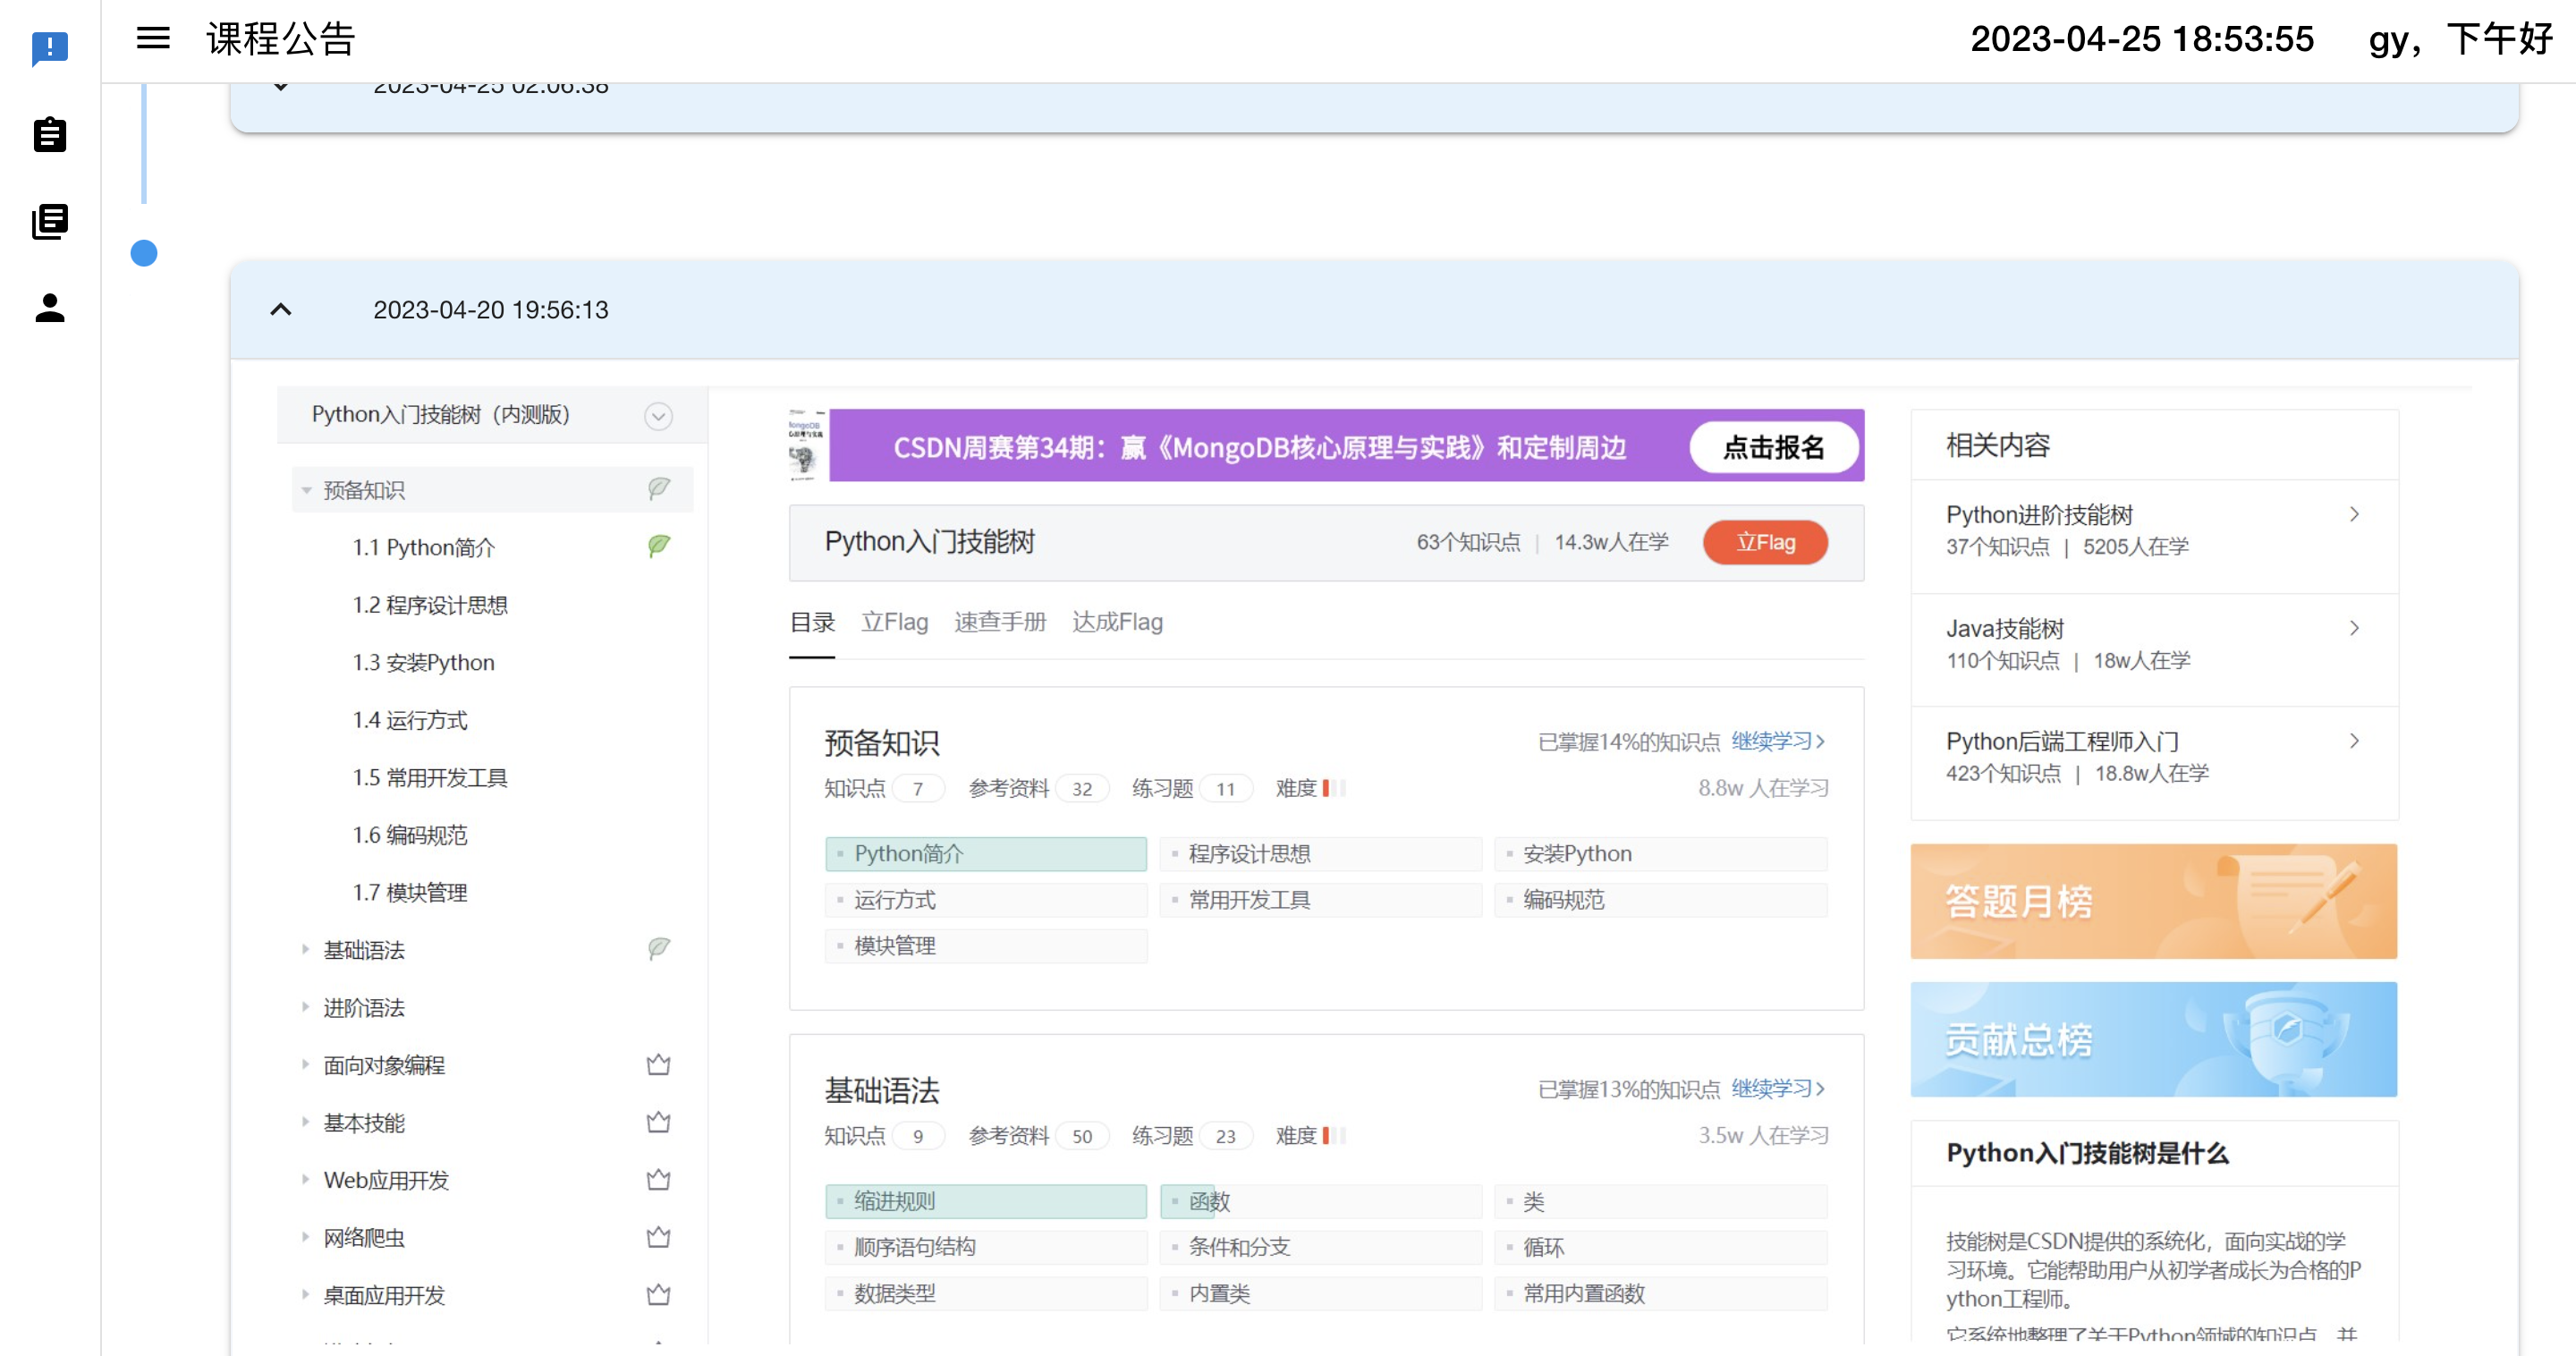Expand the 基础语法 tree node
The image size is (2576, 1356).
(306, 950)
